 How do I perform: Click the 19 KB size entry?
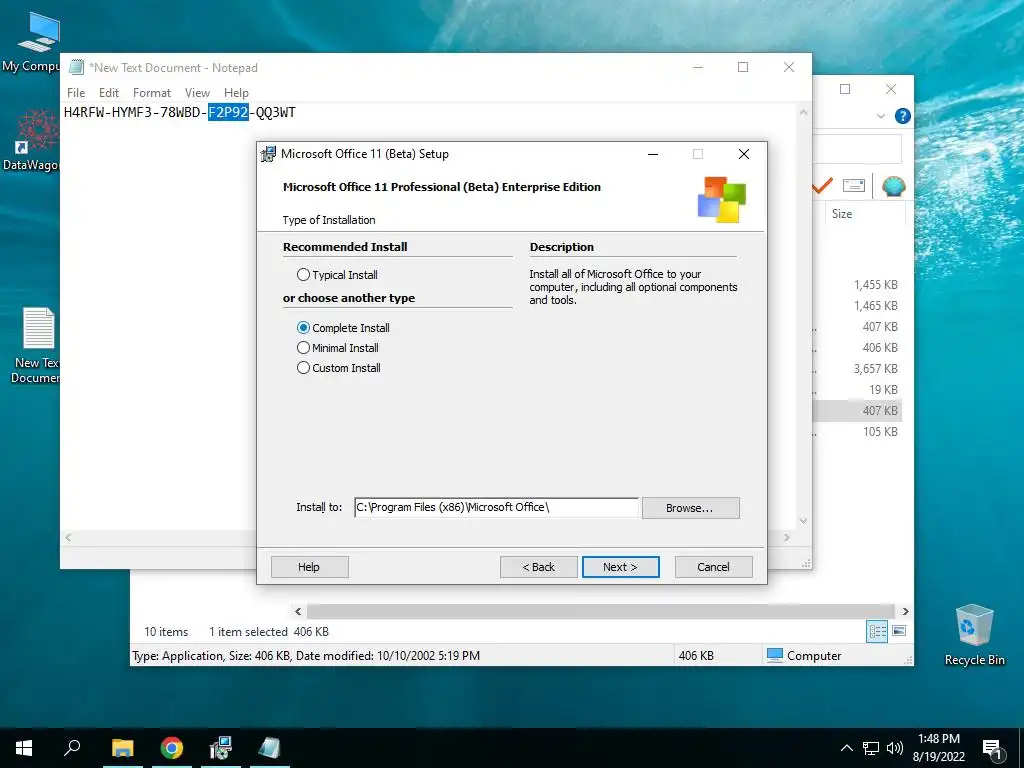tap(883, 390)
